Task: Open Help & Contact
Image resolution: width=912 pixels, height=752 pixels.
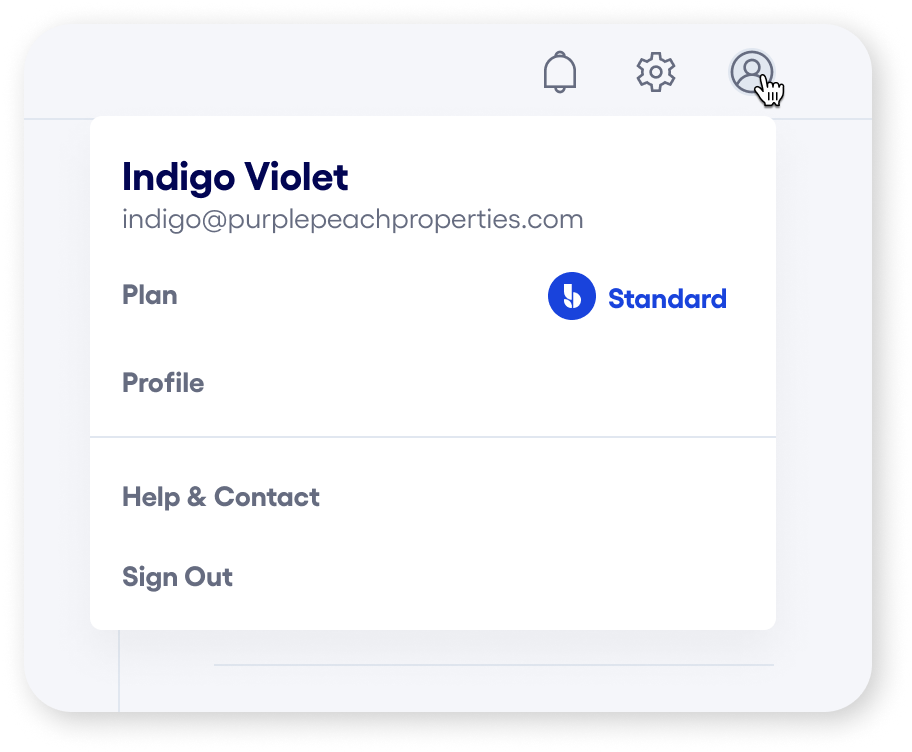Action: click(221, 497)
